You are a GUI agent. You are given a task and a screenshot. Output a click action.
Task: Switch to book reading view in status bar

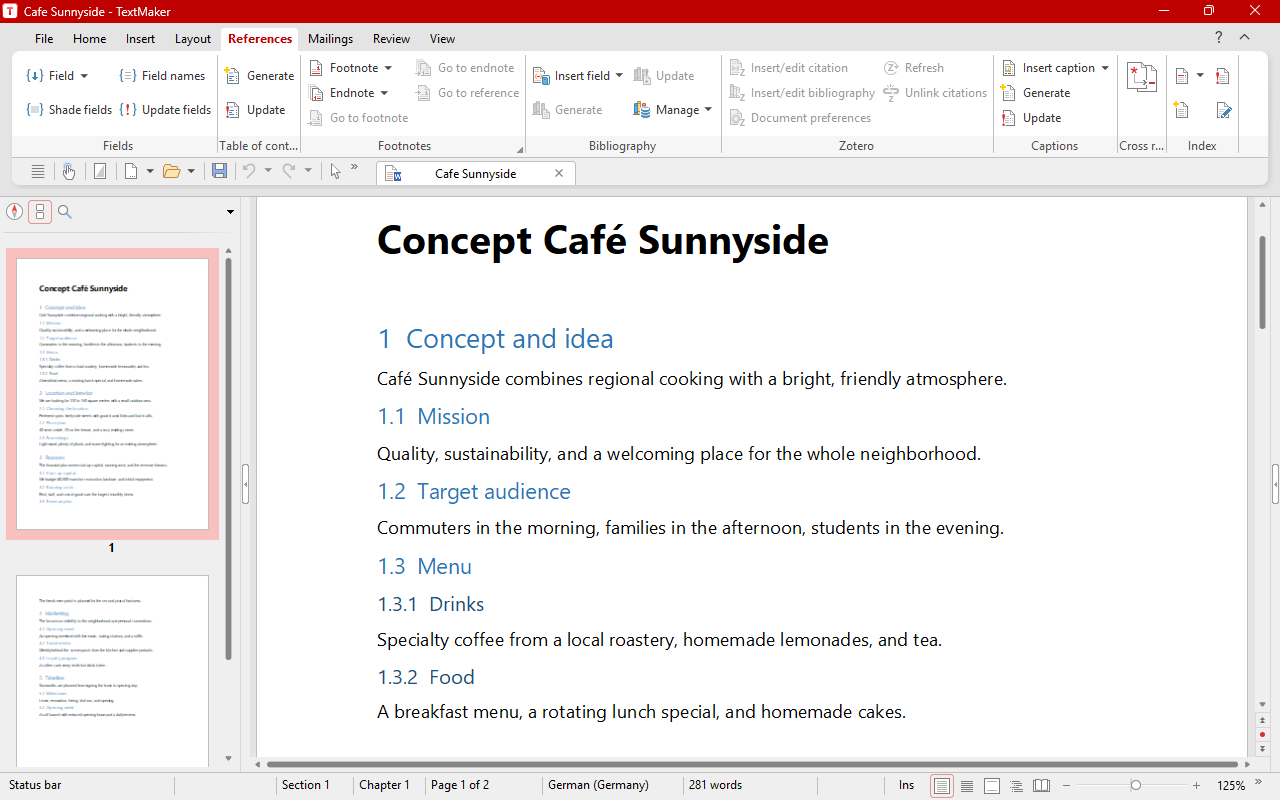click(1042, 786)
